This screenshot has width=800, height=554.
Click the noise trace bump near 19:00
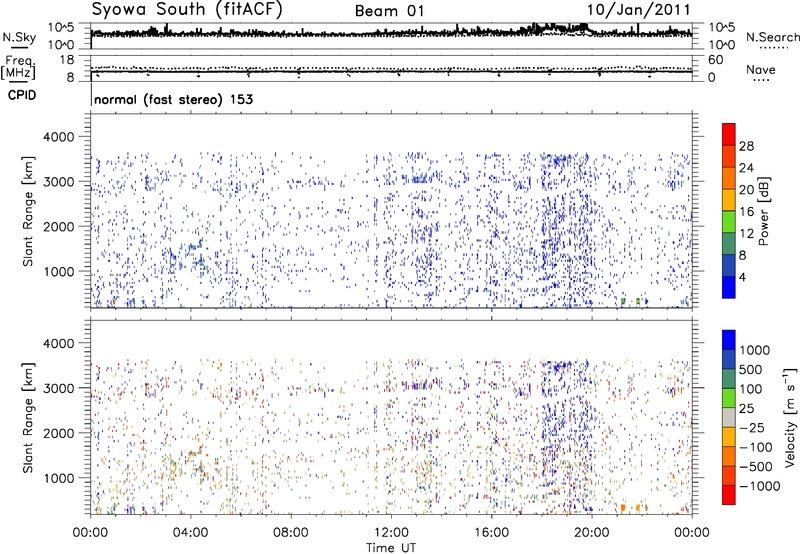point(559,28)
